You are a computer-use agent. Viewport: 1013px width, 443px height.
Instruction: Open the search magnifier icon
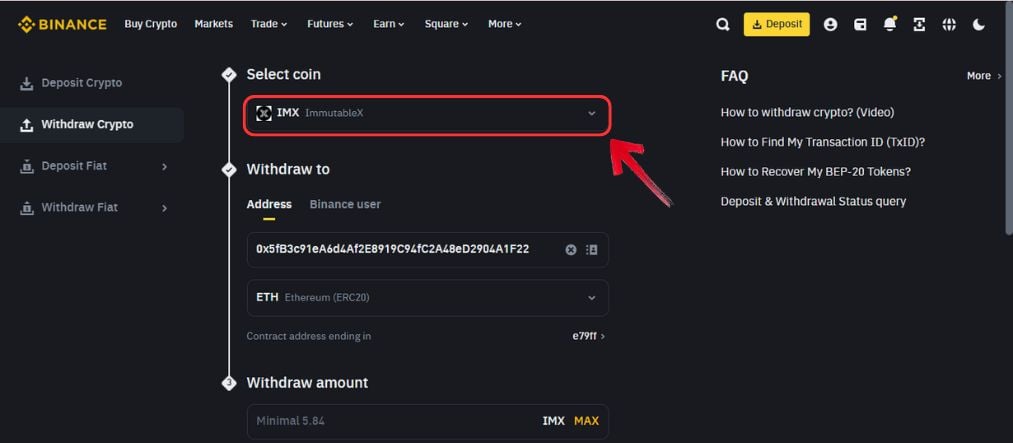coord(723,25)
